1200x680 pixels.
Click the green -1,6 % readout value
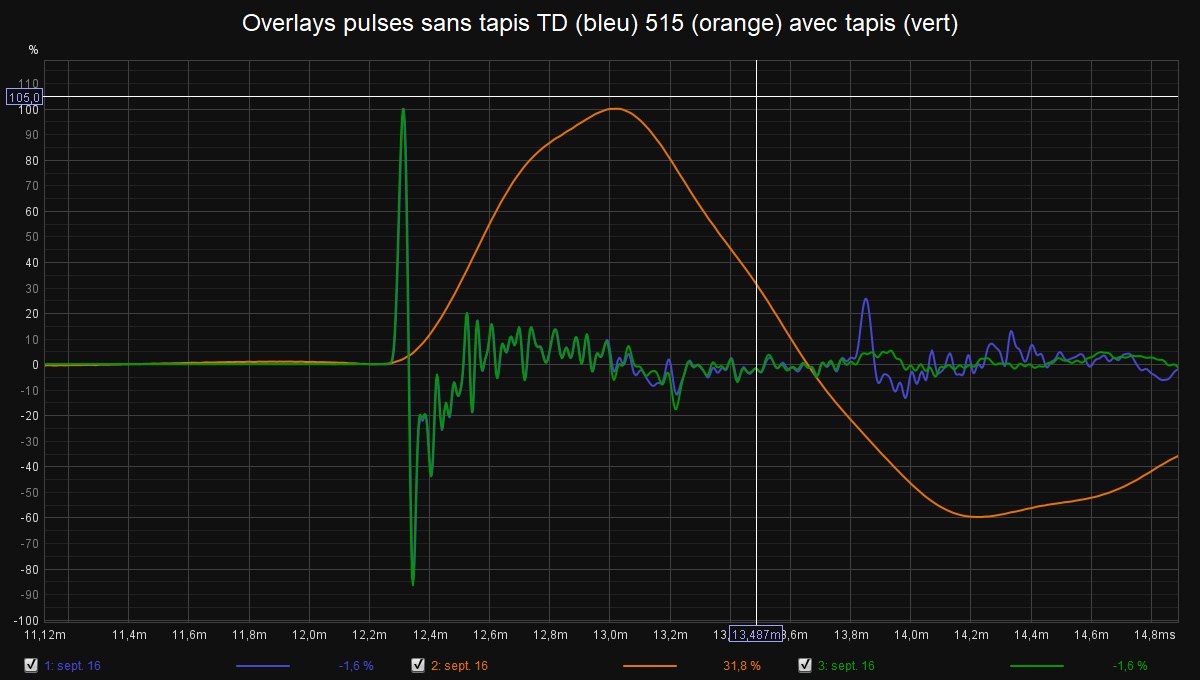[1129, 665]
